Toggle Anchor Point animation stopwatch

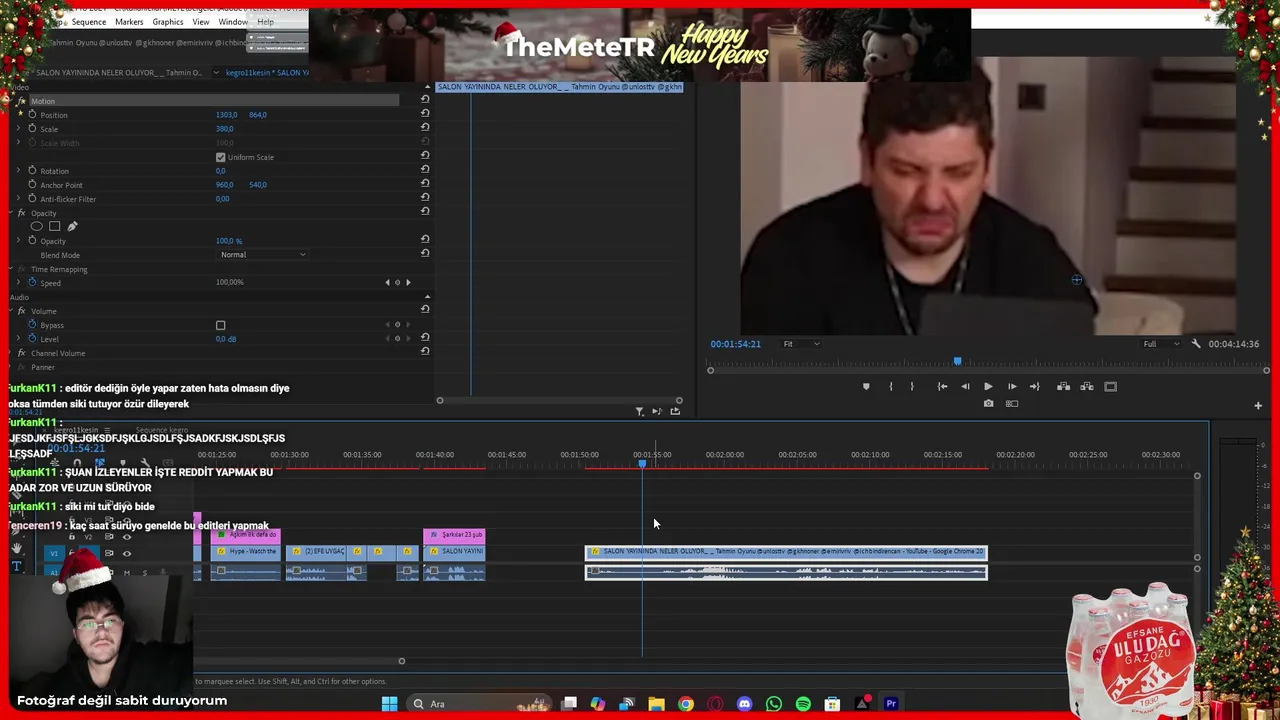[x=32, y=185]
